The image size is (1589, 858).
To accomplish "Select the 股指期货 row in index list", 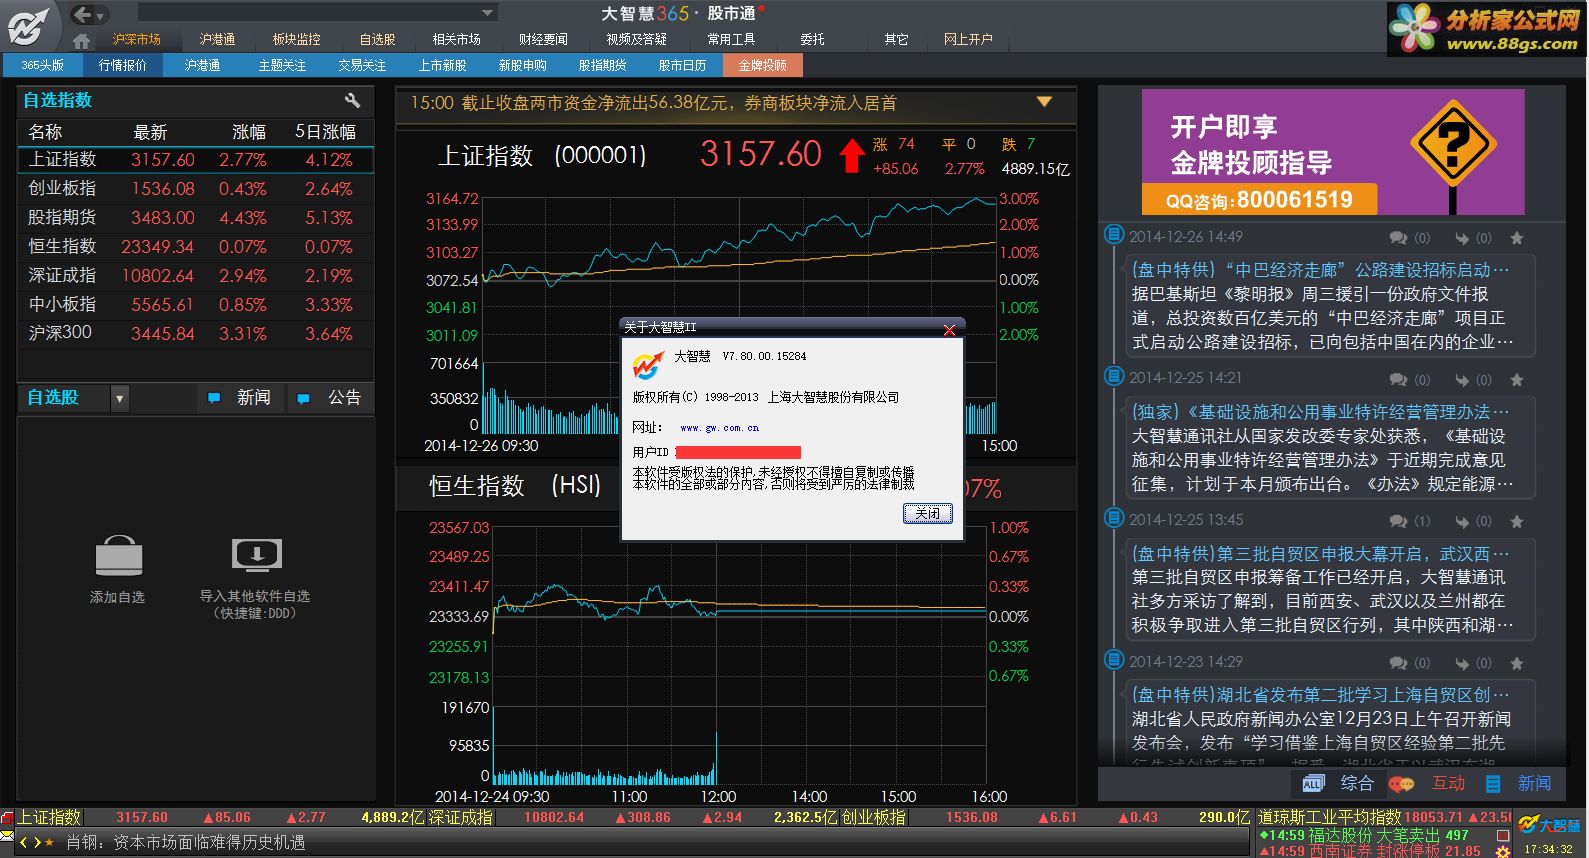I will 196,218.
